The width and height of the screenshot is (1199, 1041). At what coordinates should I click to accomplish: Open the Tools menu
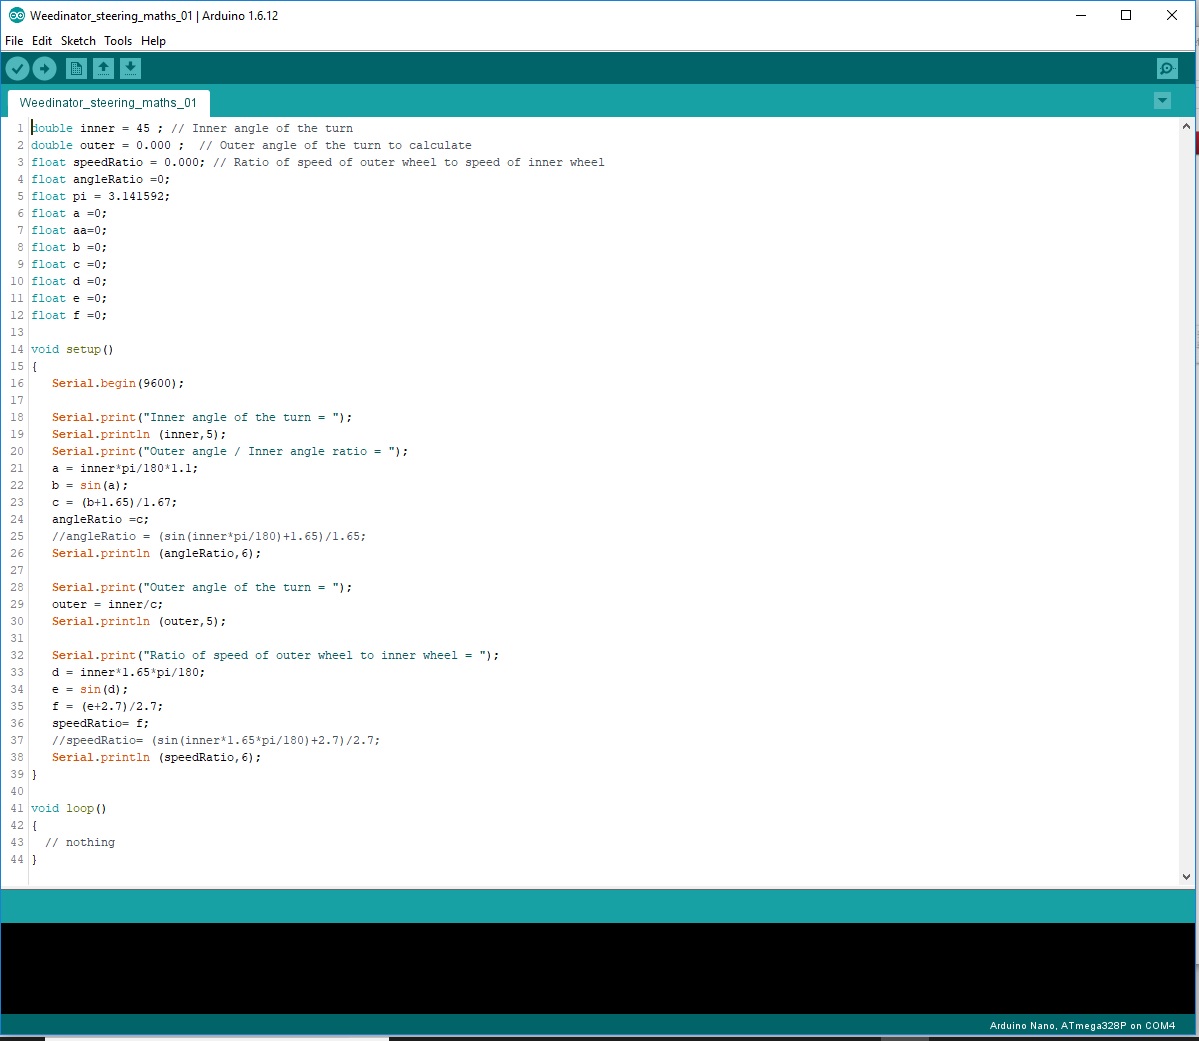(117, 41)
